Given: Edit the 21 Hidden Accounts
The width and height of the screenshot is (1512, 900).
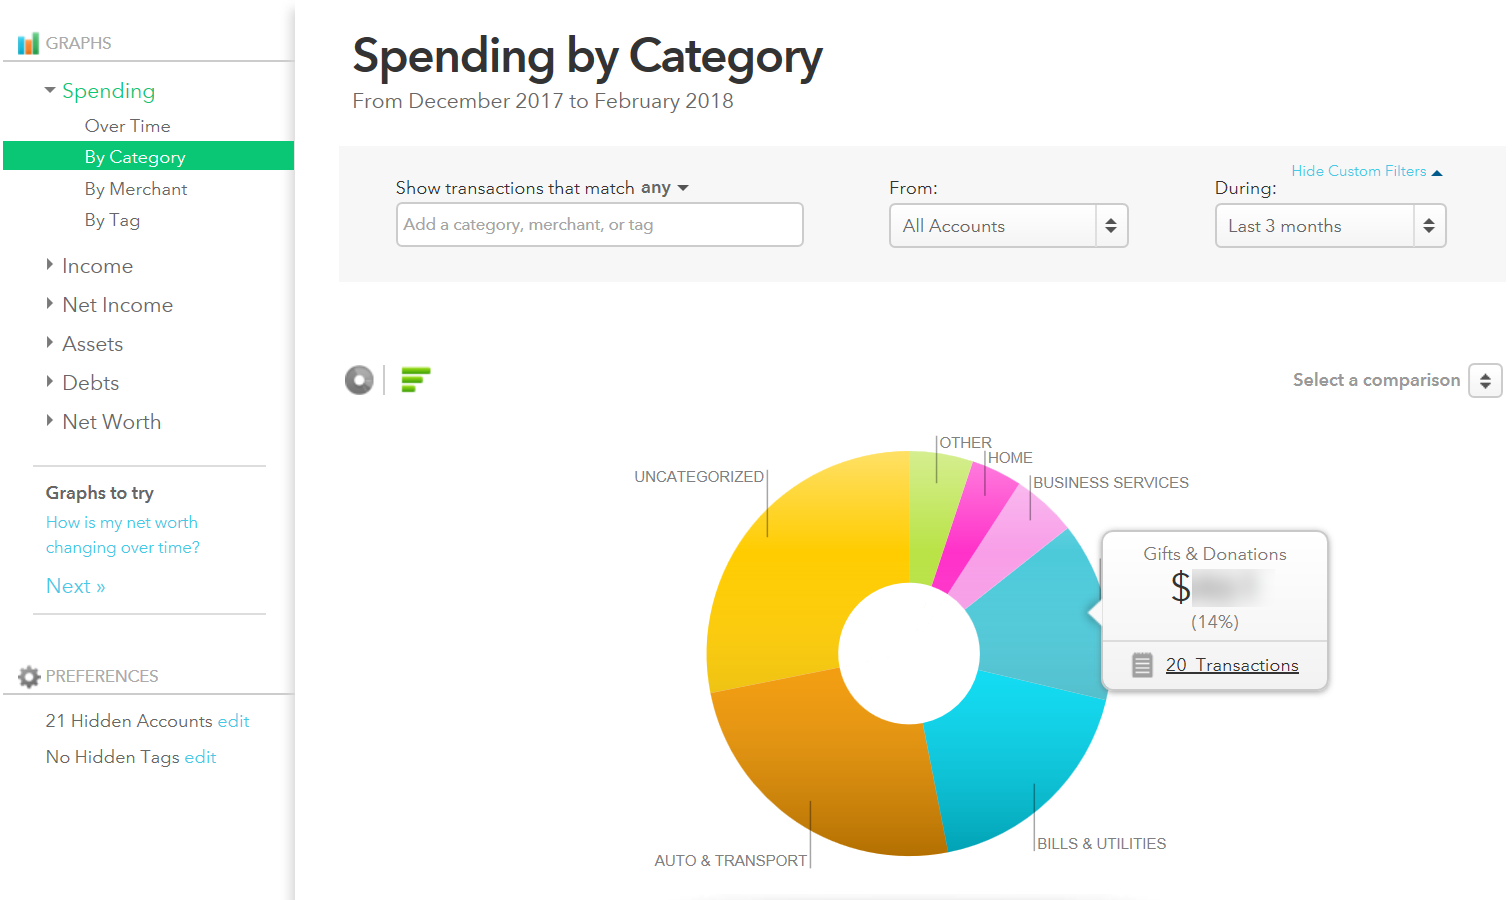Looking at the screenshot, I should (x=233, y=721).
